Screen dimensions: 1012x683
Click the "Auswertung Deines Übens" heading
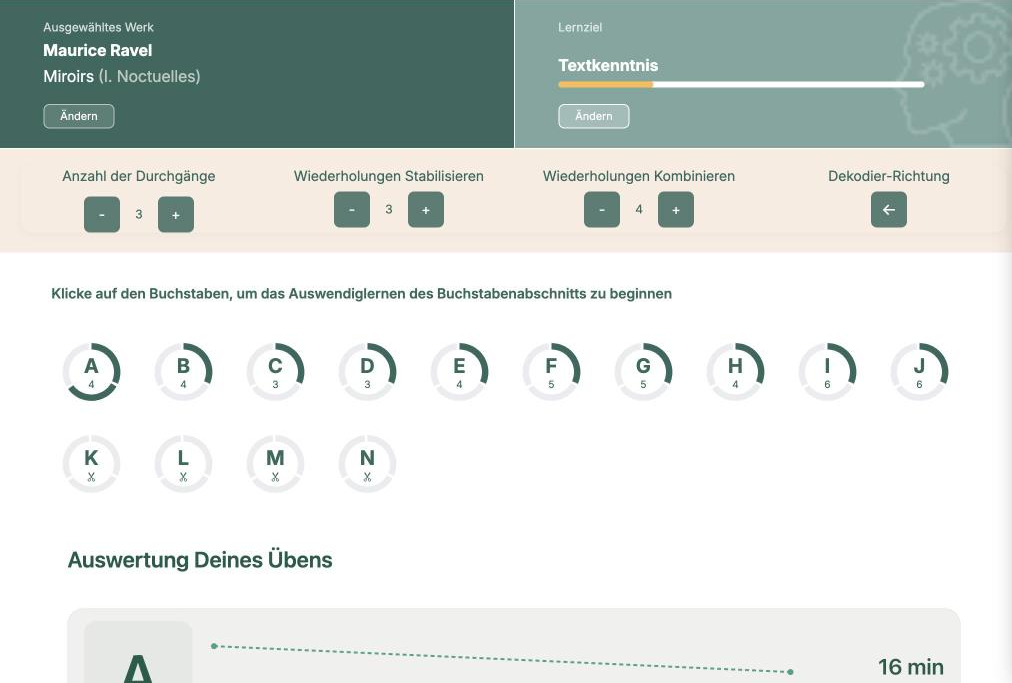200,560
